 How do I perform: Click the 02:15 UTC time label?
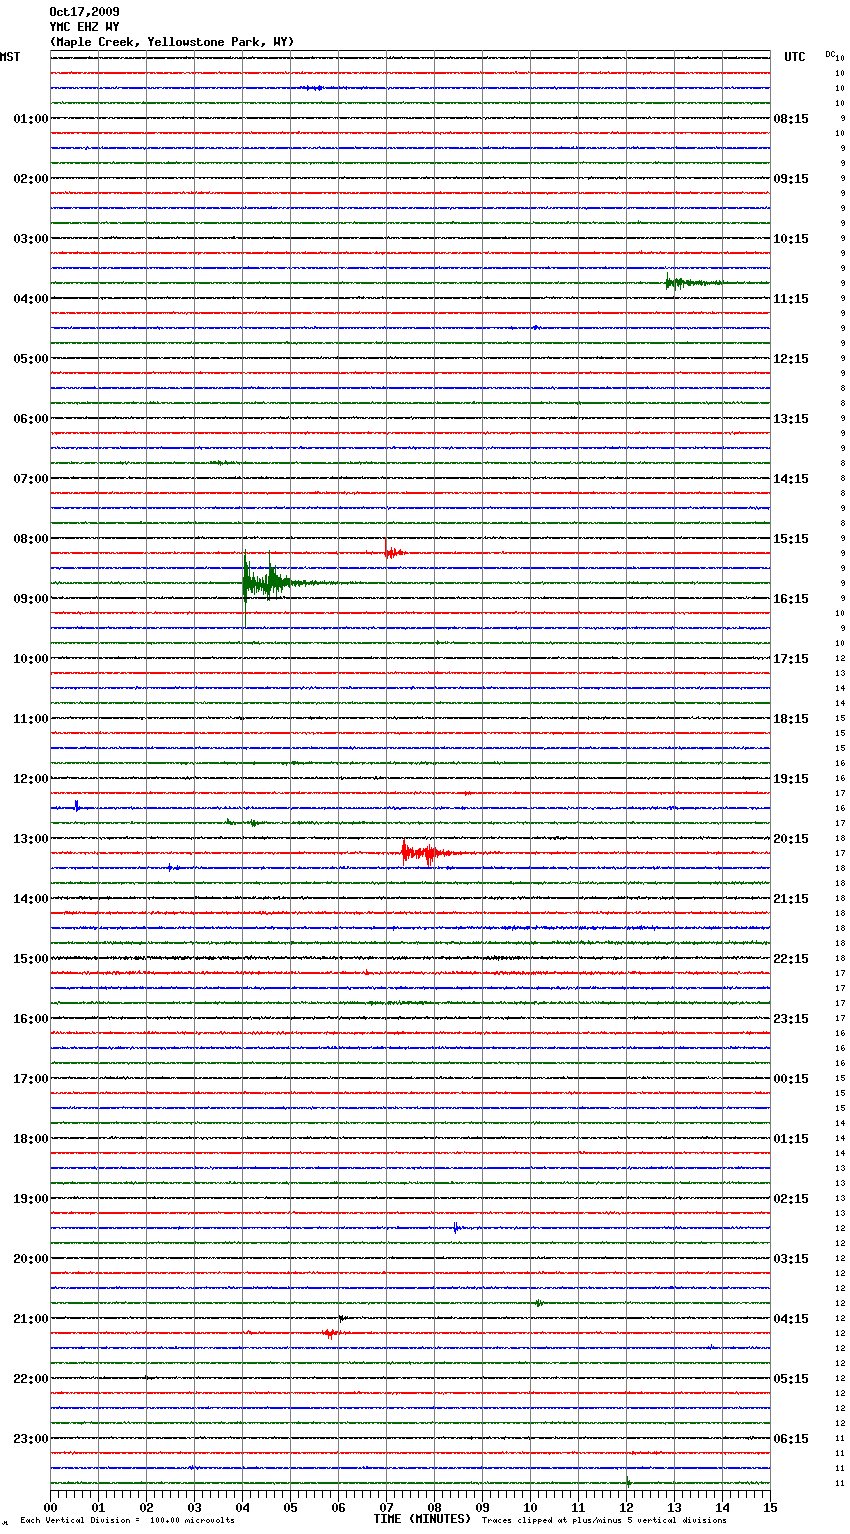(791, 1199)
